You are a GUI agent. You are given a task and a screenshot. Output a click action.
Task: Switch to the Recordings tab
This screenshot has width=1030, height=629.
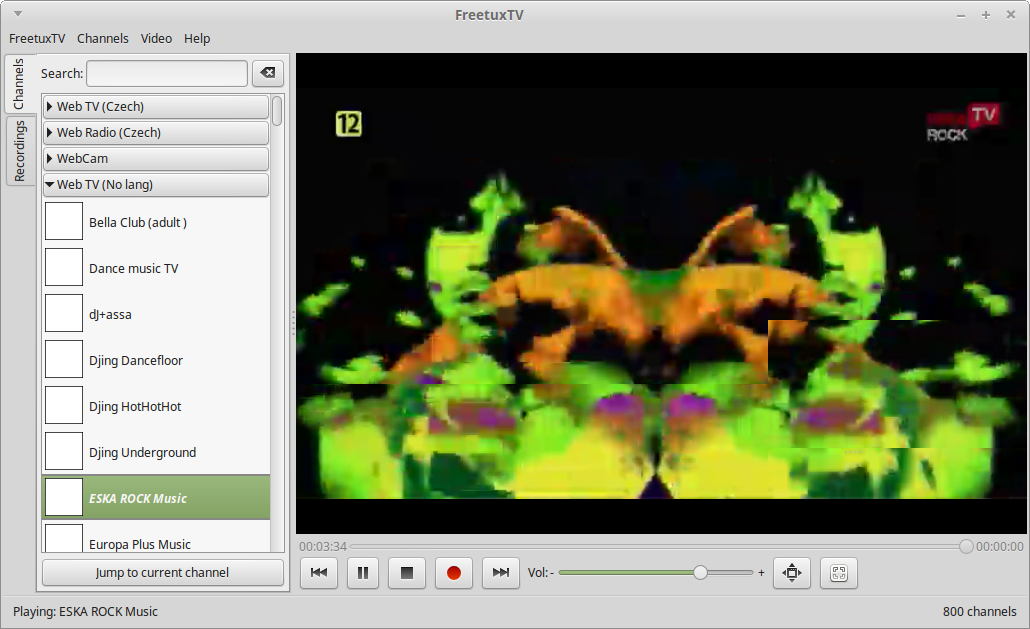click(x=19, y=151)
